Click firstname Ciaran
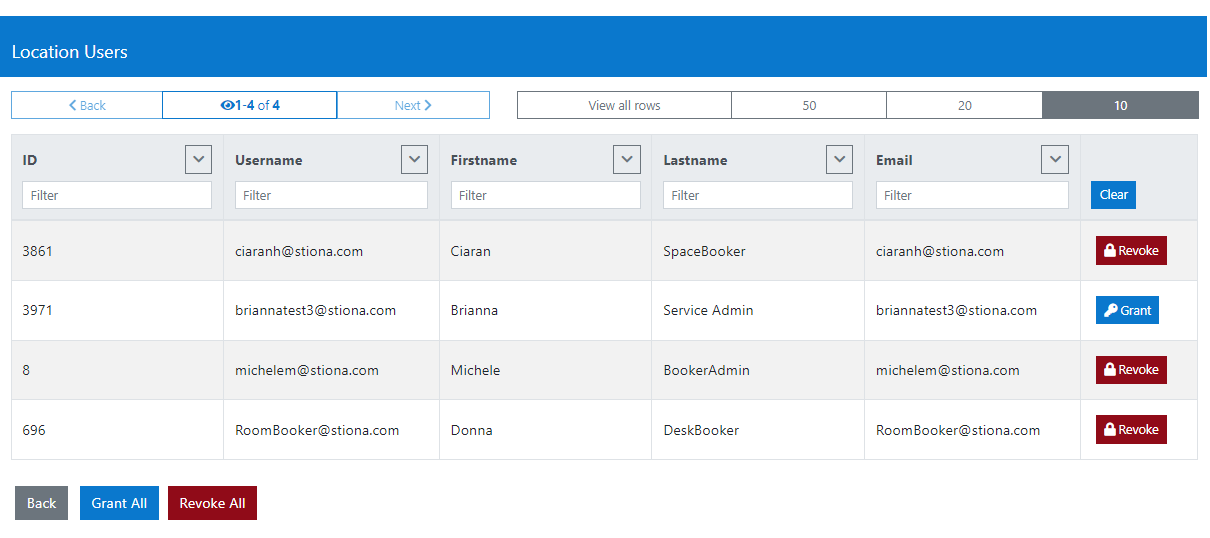 [x=471, y=251]
